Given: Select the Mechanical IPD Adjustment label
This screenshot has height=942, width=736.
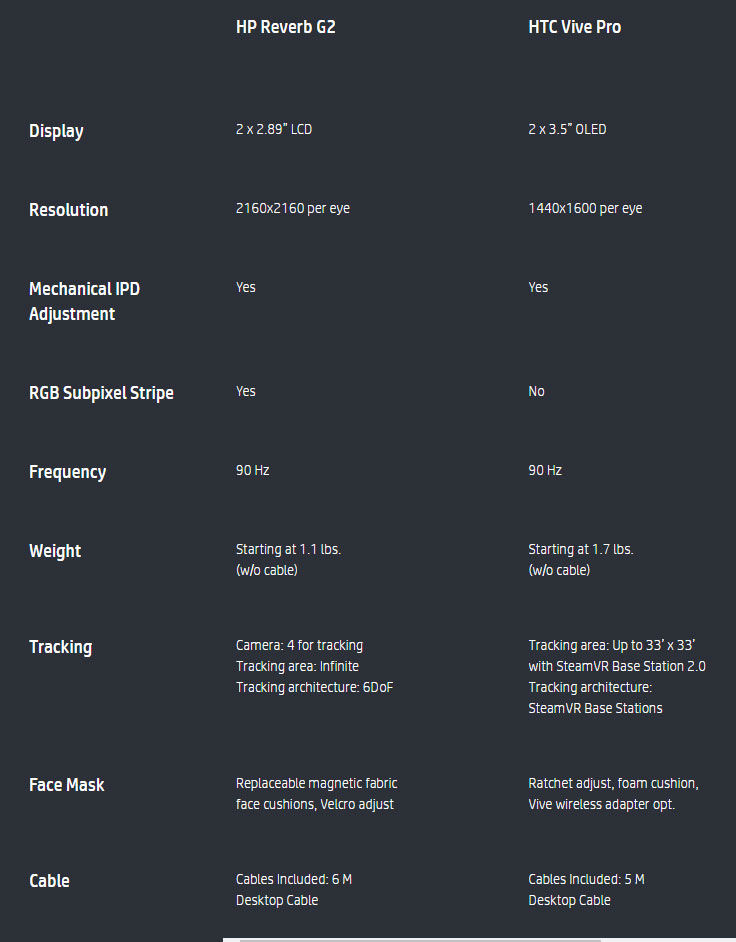Looking at the screenshot, I should click(84, 301).
